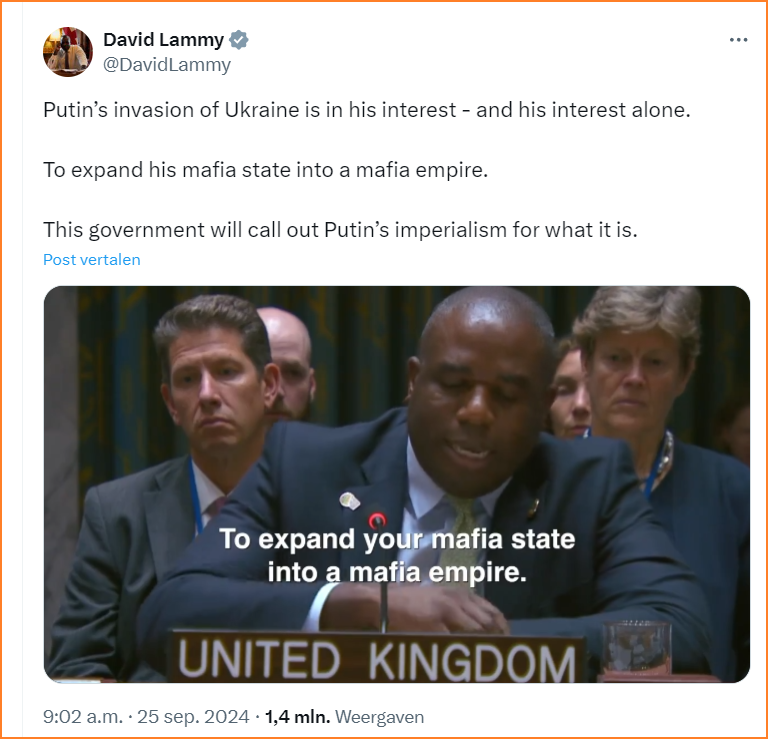This screenshot has width=768, height=739.
Task: Click the 25 sep. 2024 date
Action: (193, 717)
